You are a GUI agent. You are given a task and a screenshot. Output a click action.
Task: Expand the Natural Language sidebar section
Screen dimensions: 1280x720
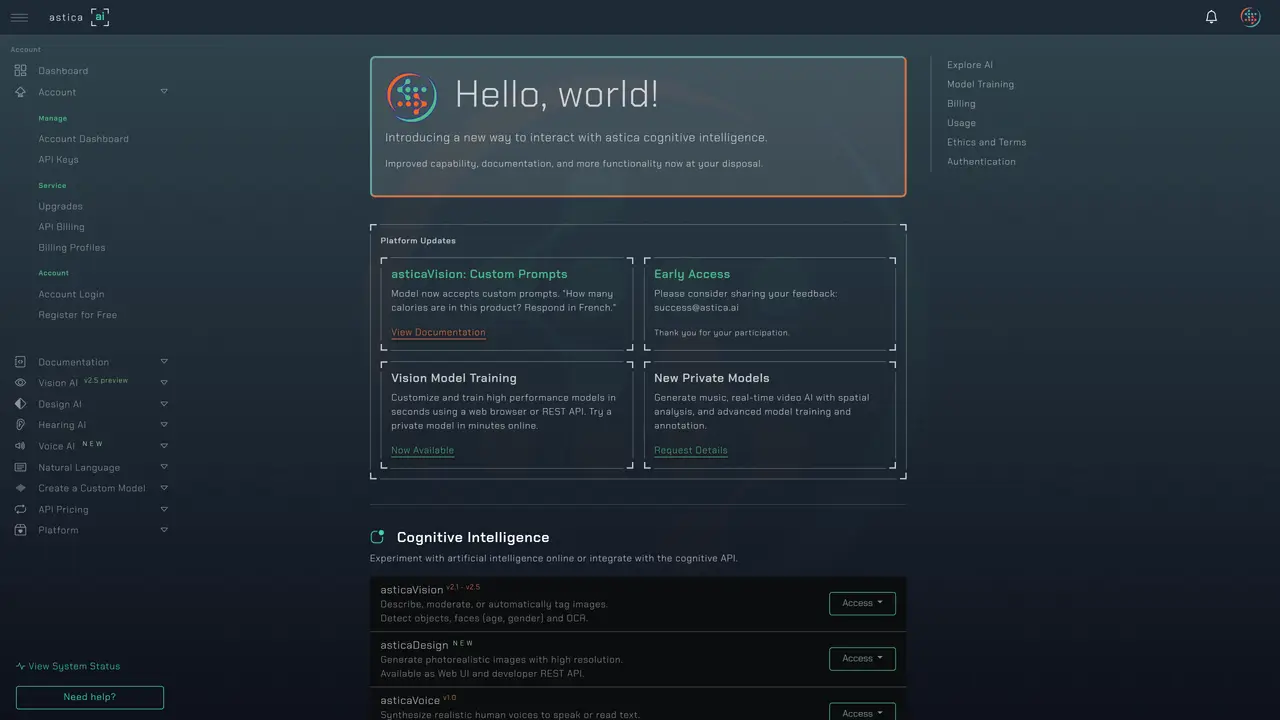pyautogui.click(x=164, y=466)
